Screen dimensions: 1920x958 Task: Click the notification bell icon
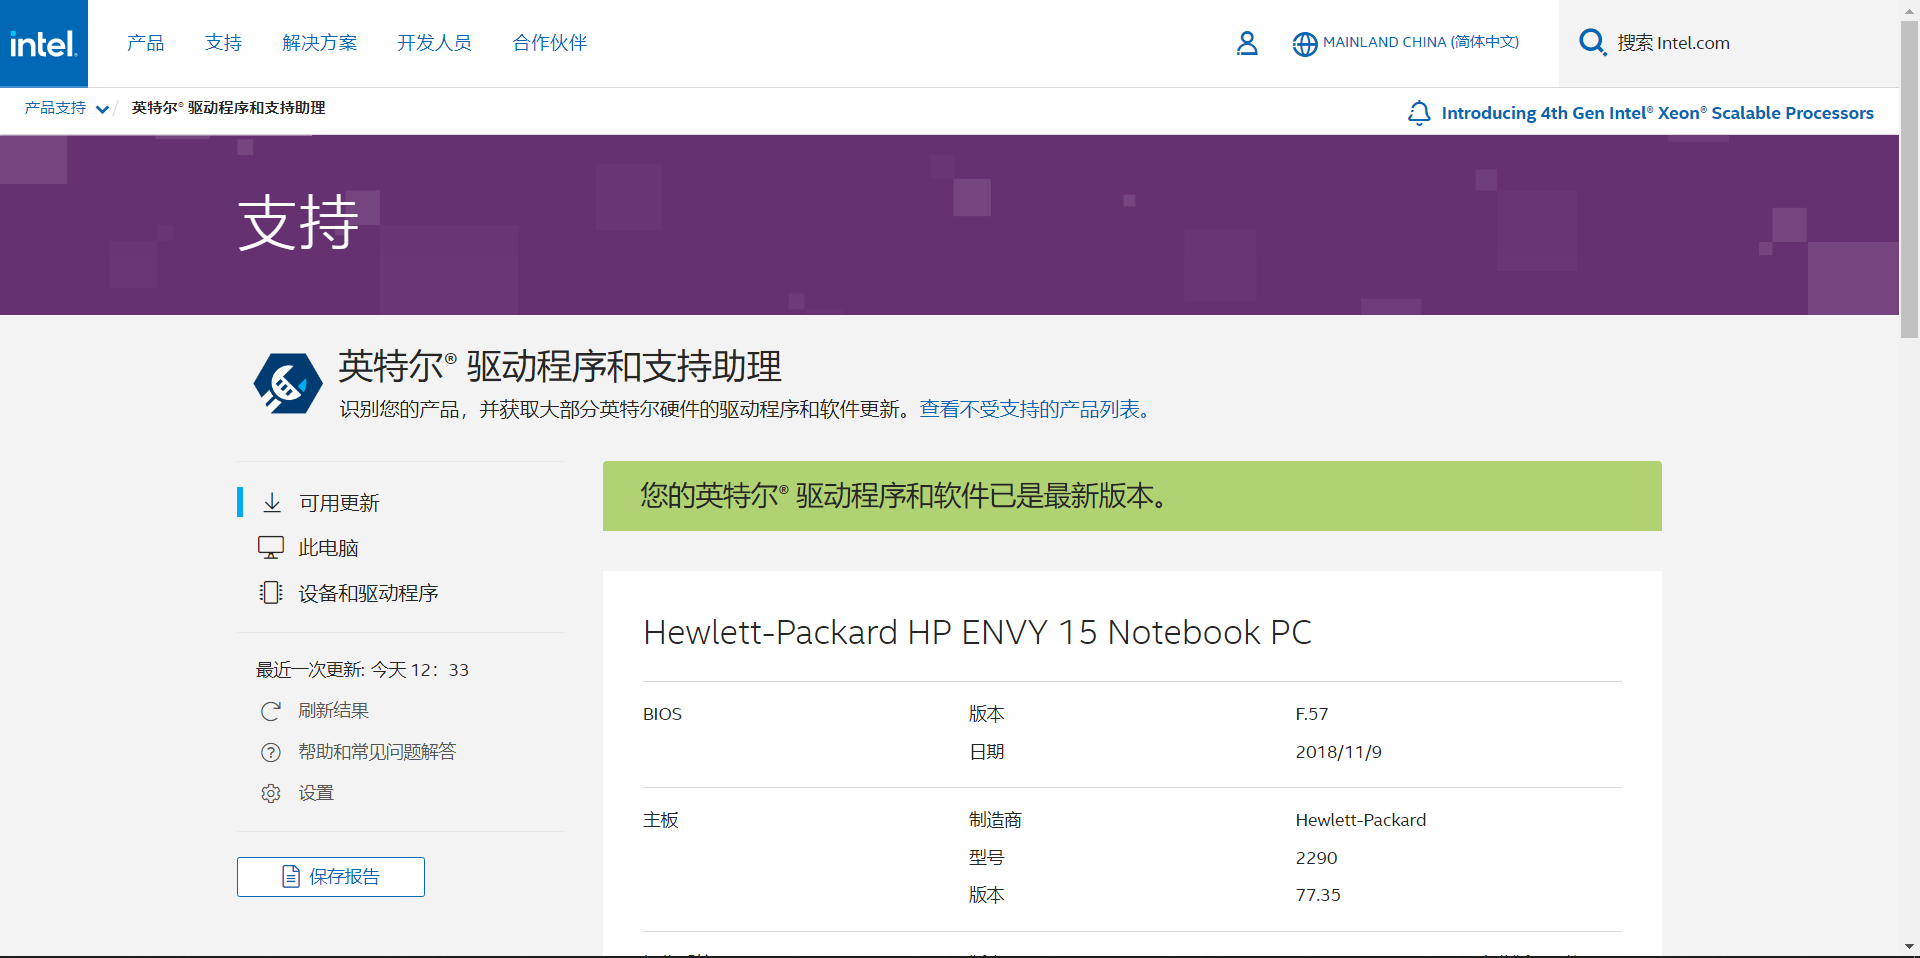[x=1418, y=113]
